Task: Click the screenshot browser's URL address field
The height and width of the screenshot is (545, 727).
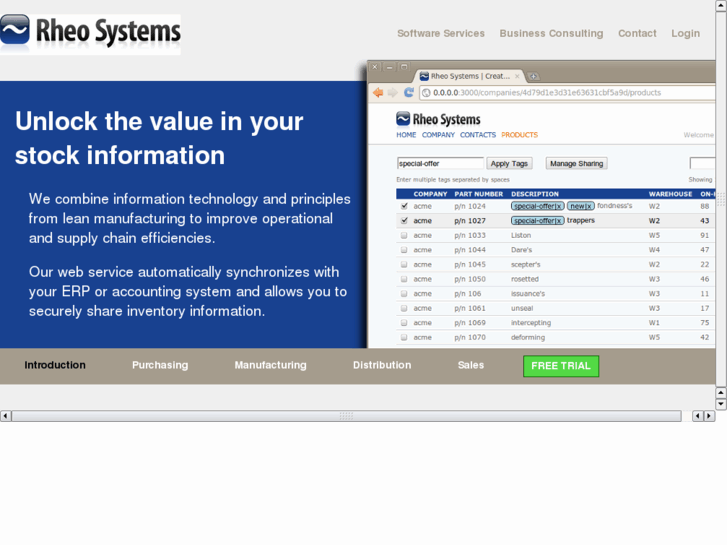Action: coord(567,93)
